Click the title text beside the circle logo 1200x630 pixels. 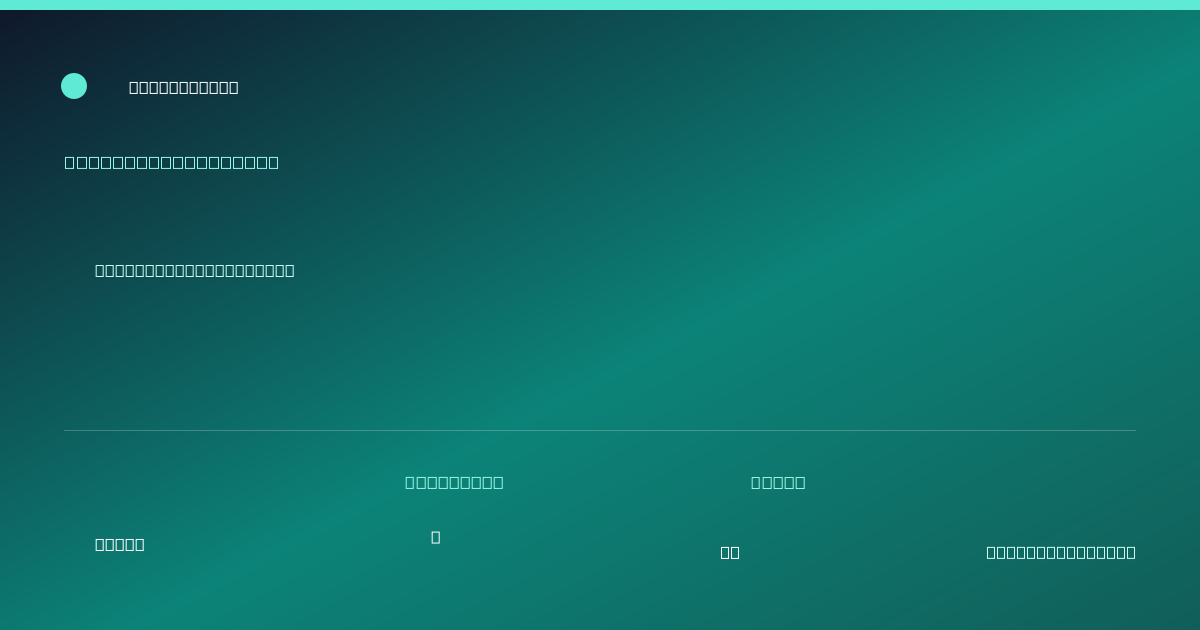click(x=184, y=87)
